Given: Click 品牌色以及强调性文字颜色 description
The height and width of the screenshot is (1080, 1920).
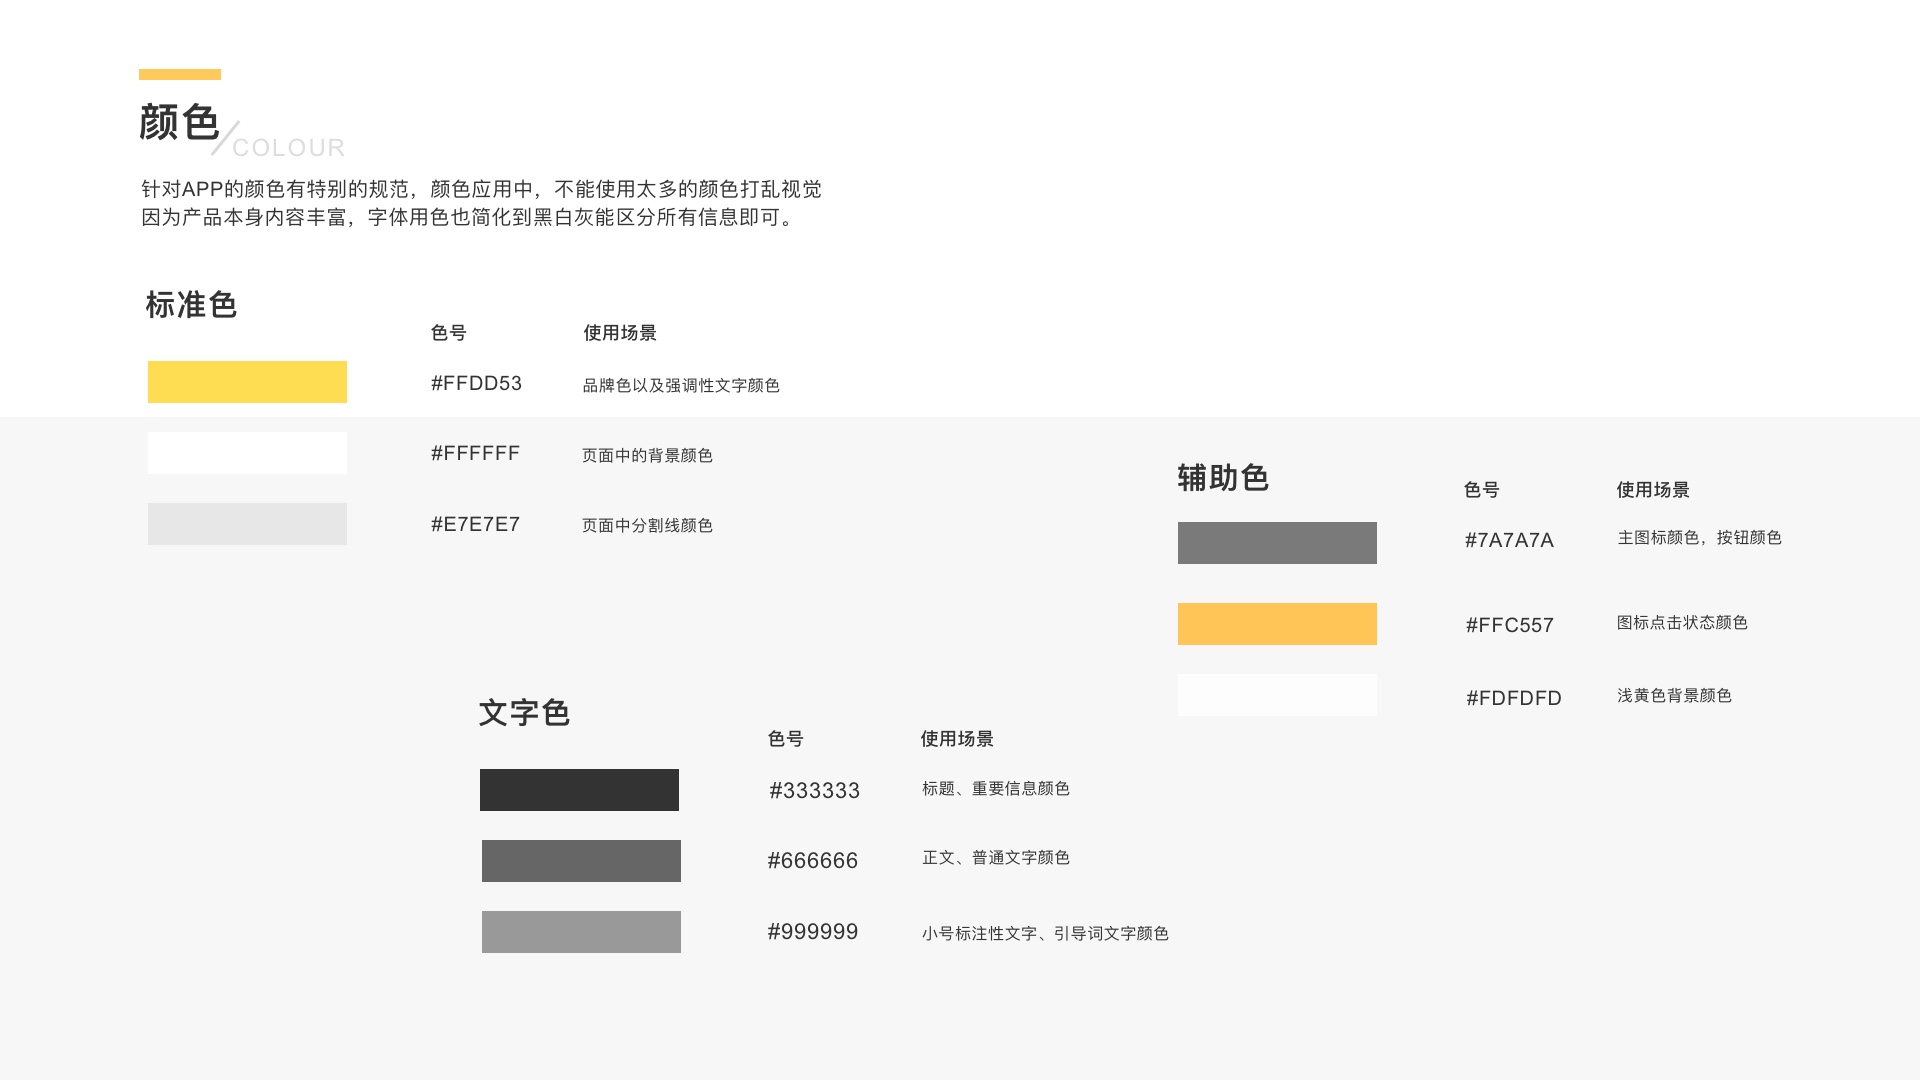Looking at the screenshot, I should 681,386.
